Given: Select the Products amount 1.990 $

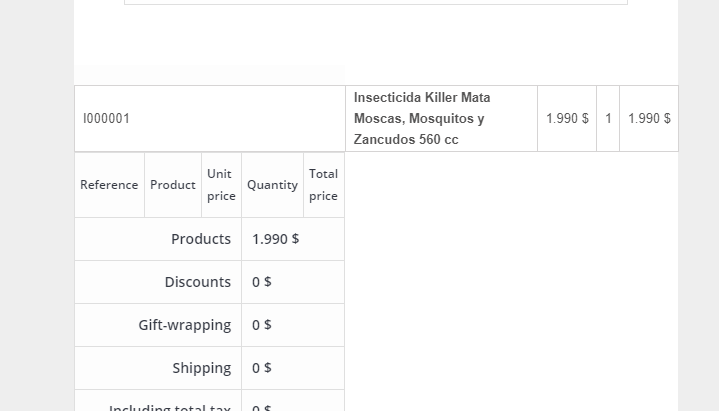Looking at the screenshot, I should [x=276, y=239].
